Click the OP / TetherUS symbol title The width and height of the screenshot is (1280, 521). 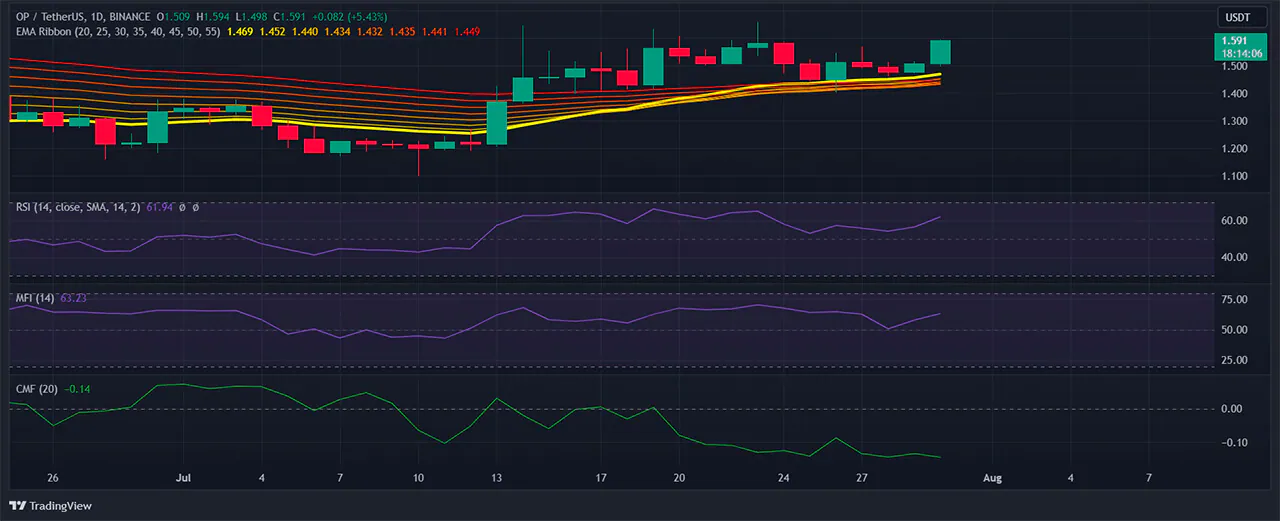coord(52,16)
